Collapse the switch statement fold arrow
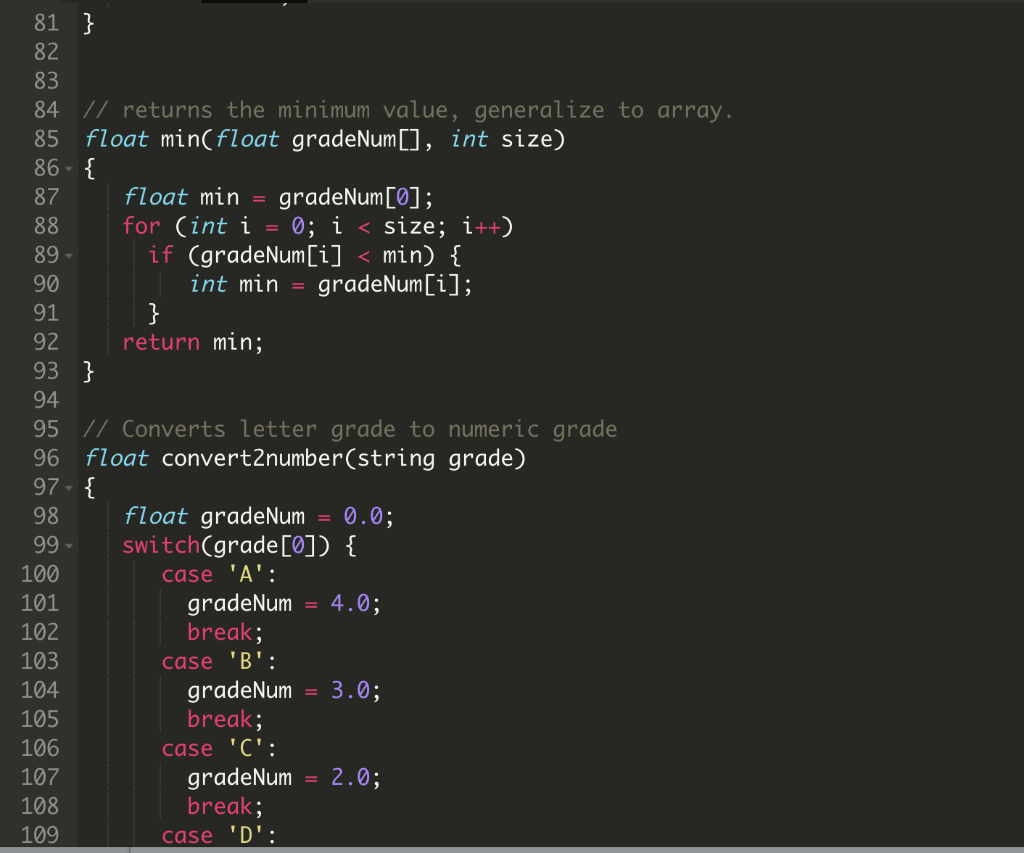Screen dimensions: 1024x853 tap(70, 545)
